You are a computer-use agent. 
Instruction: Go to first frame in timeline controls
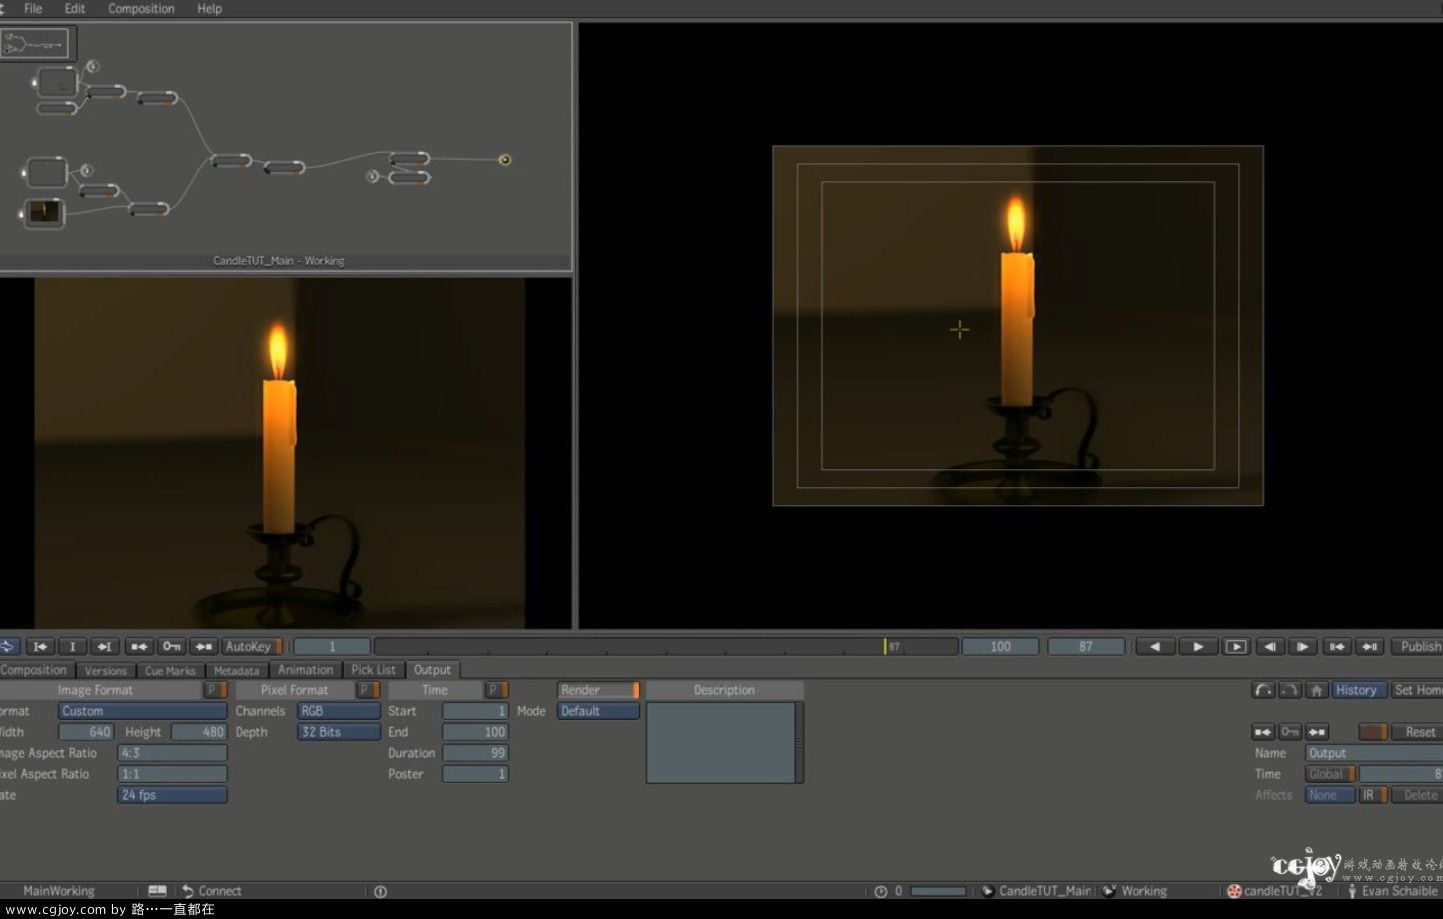coord(40,647)
